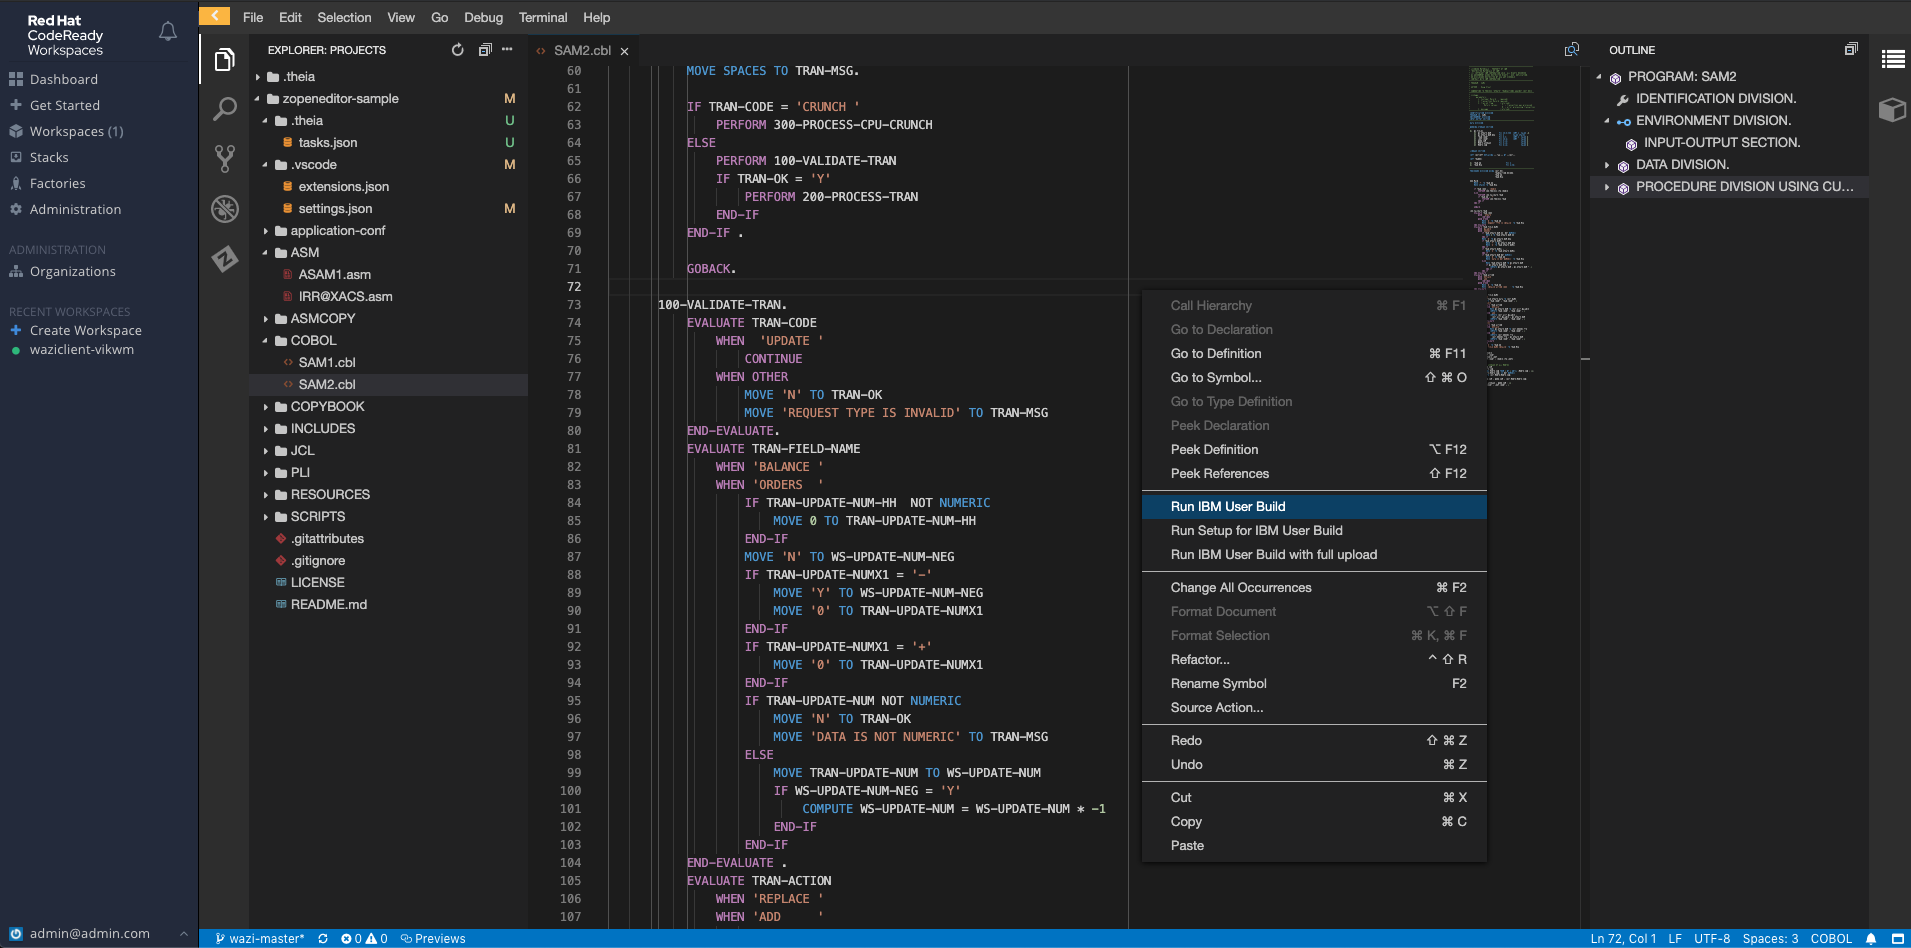Viewport: 1911px width, 948px height.
Task: Open the File menu
Action: (253, 17)
